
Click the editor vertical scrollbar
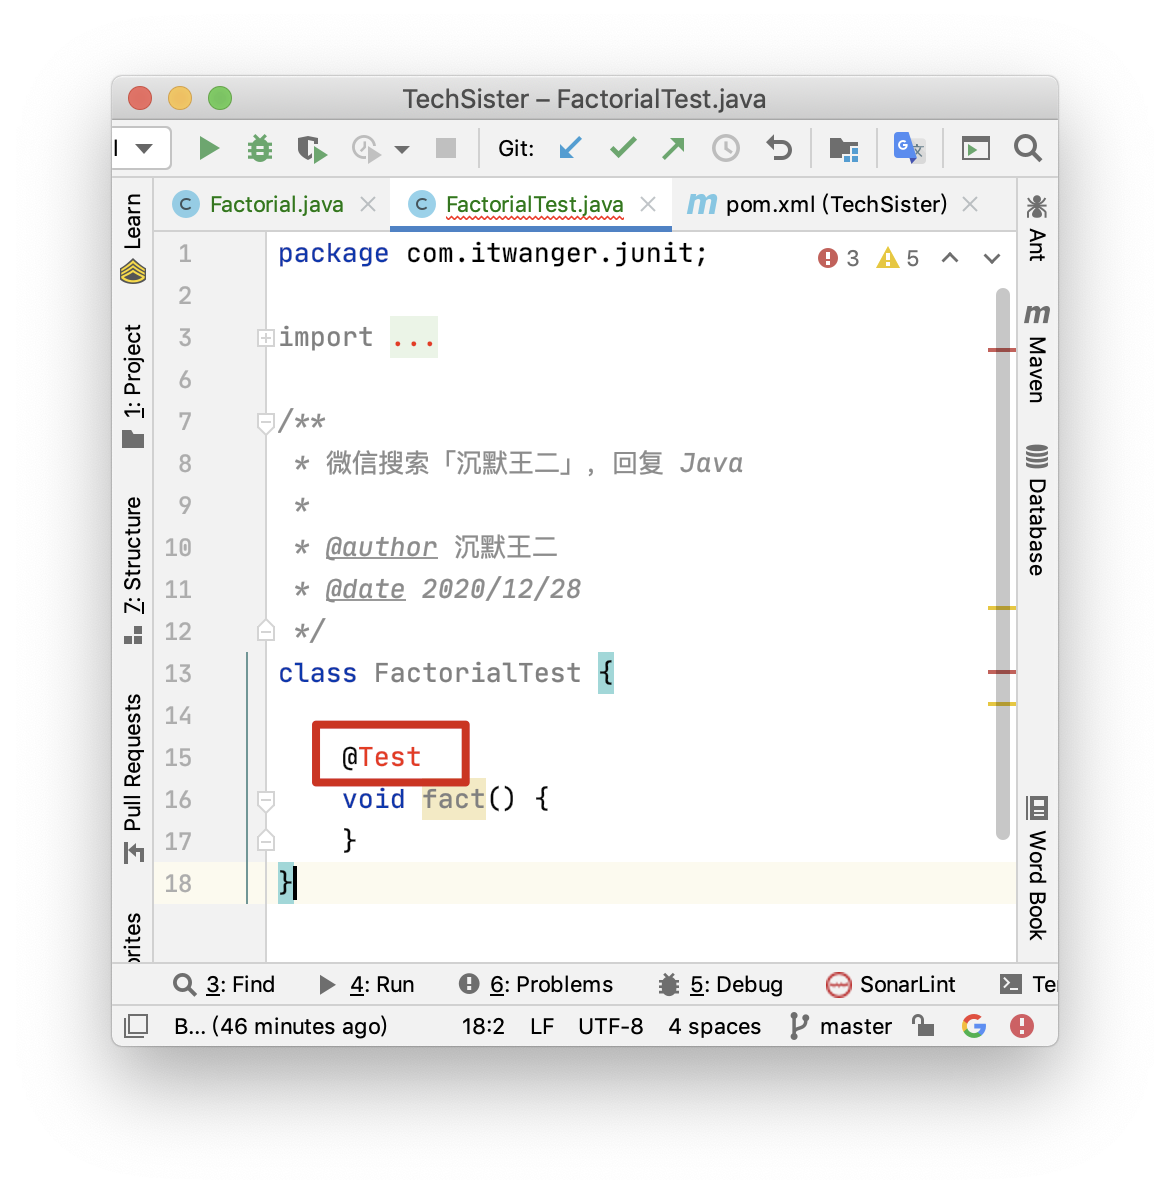[x=1003, y=560]
